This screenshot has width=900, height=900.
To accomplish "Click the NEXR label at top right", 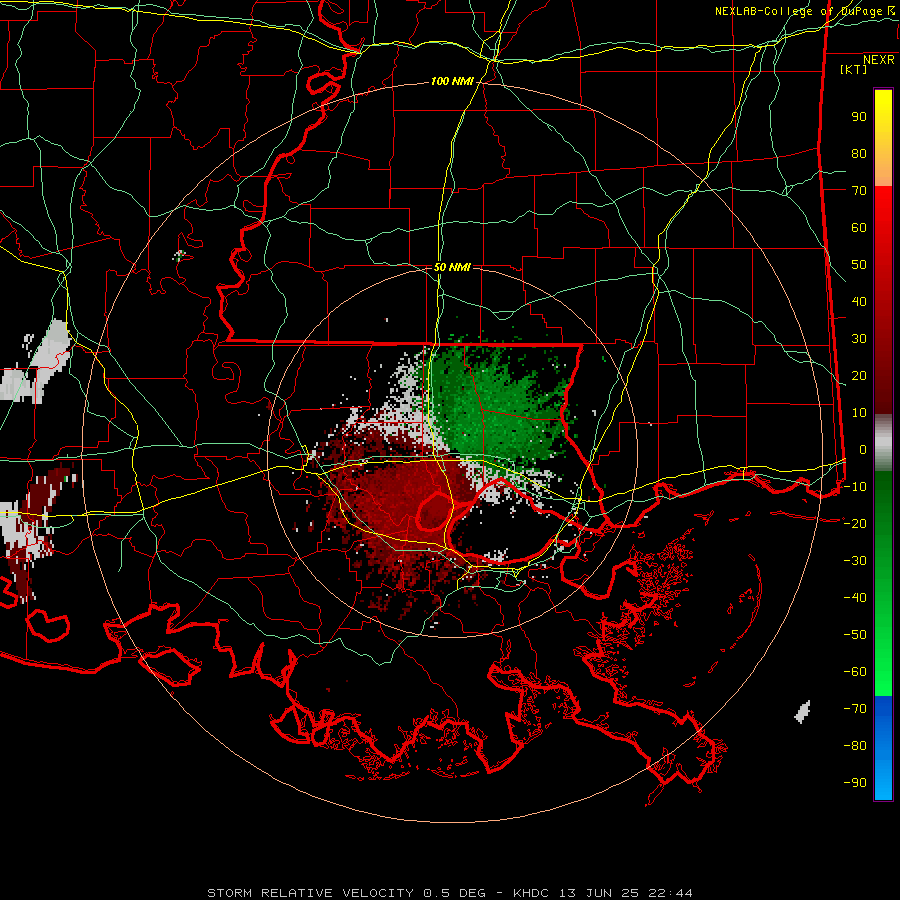I will [879, 60].
